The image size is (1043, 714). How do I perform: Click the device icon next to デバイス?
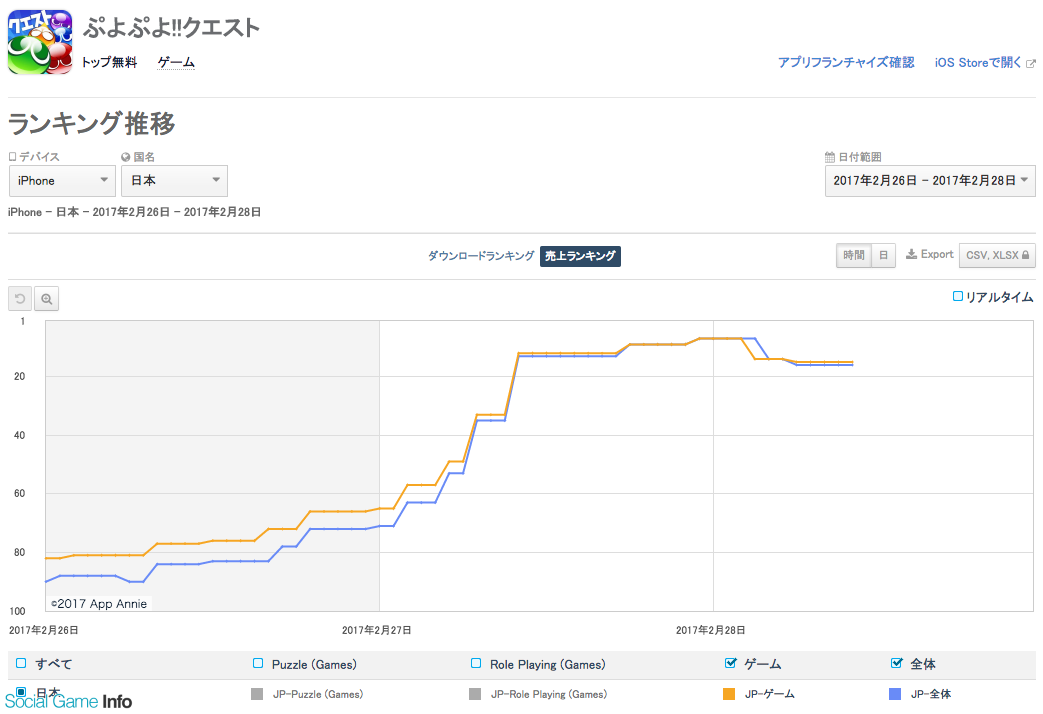[x=12, y=156]
